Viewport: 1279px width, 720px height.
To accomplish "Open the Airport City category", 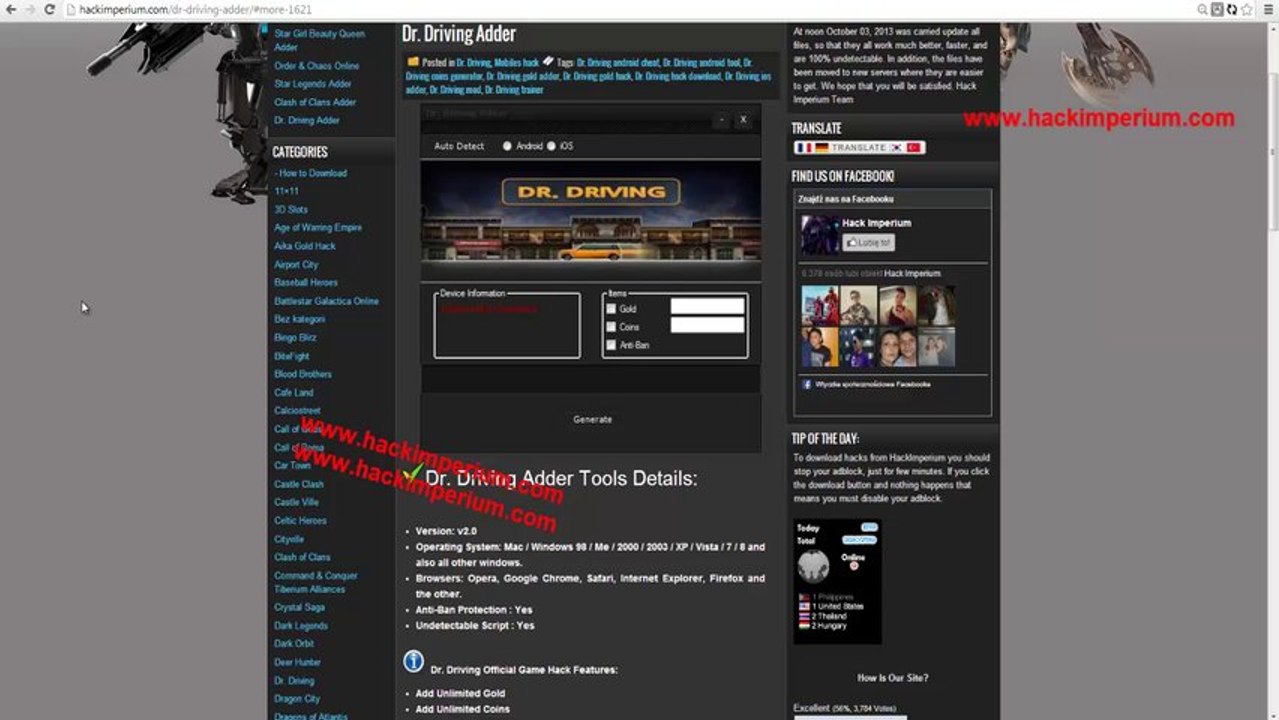I will click(x=296, y=265).
